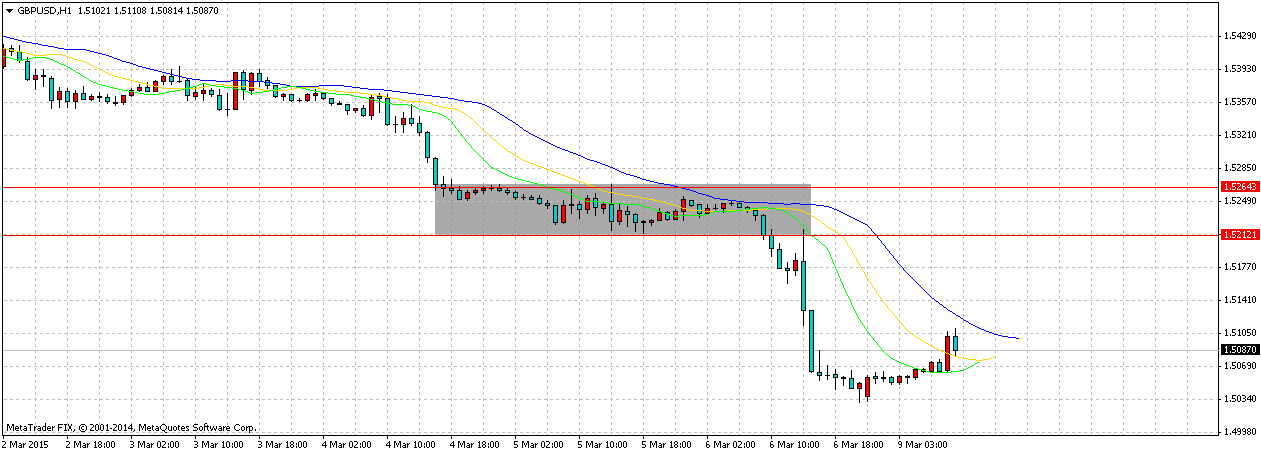Click the 2 Mar 2015 date label
The height and width of the screenshot is (453, 1261).
27,443
